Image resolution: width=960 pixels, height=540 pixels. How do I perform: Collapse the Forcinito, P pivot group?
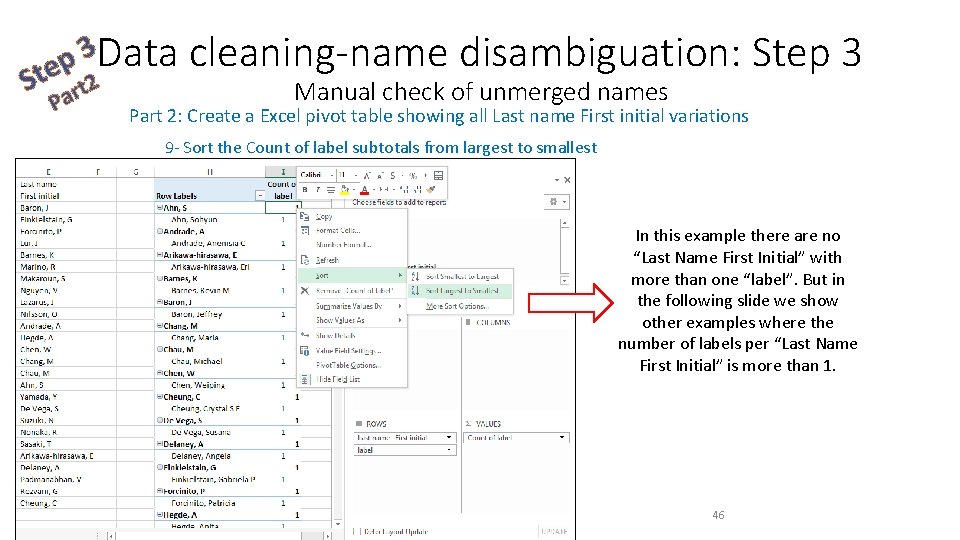(160, 491)
